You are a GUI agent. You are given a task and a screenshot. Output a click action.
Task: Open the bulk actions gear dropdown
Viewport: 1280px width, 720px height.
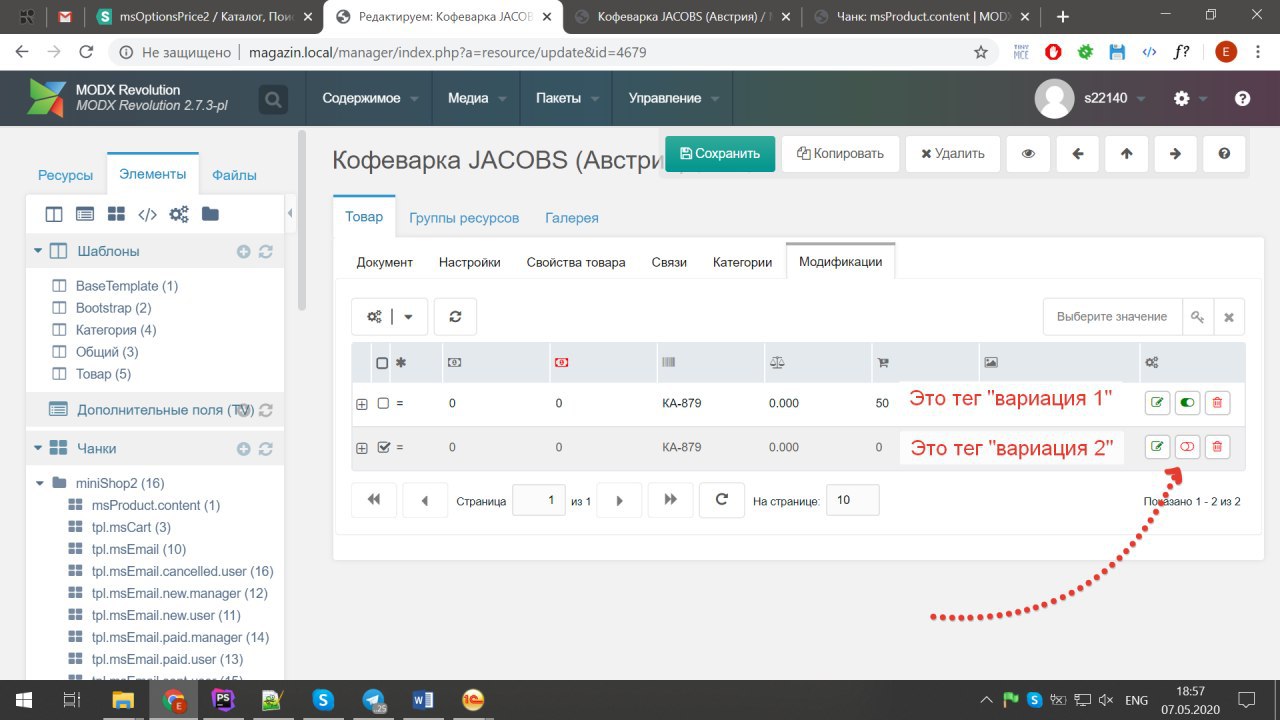[x=390, y=316]
